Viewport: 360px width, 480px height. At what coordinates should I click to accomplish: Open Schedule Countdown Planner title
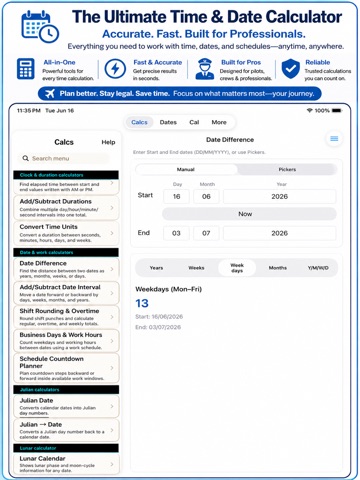[51, 362]
